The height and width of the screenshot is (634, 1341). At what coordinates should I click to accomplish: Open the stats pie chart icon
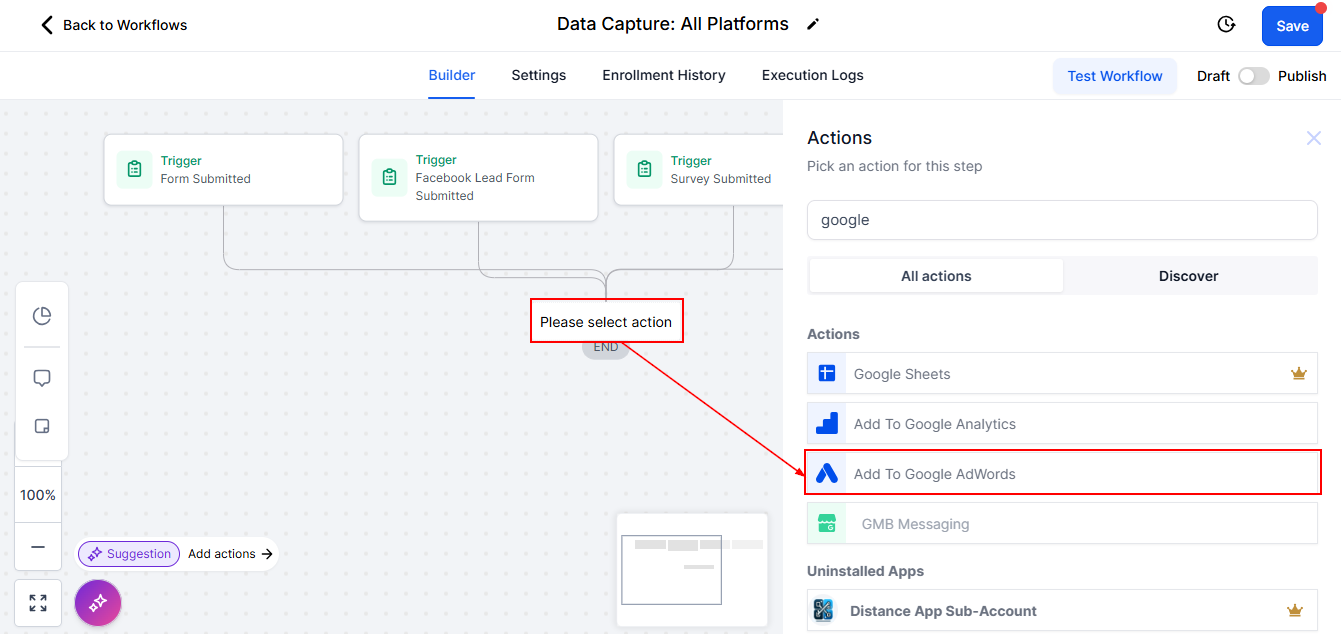pos(42,316)
